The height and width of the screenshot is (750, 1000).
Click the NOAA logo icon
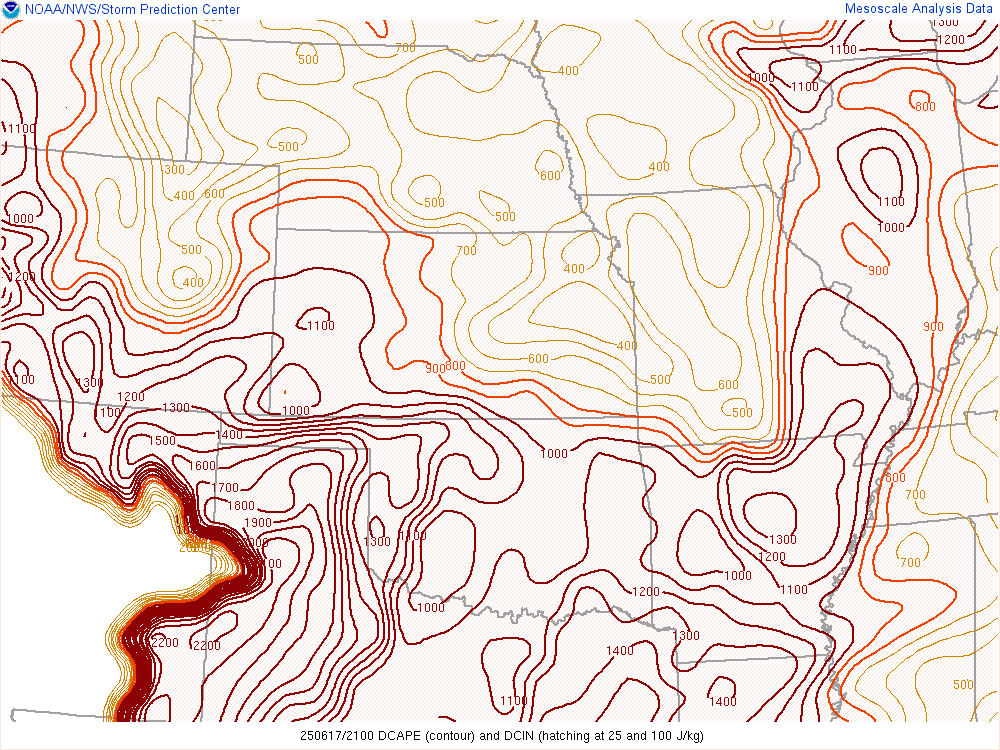coord(11,10)
